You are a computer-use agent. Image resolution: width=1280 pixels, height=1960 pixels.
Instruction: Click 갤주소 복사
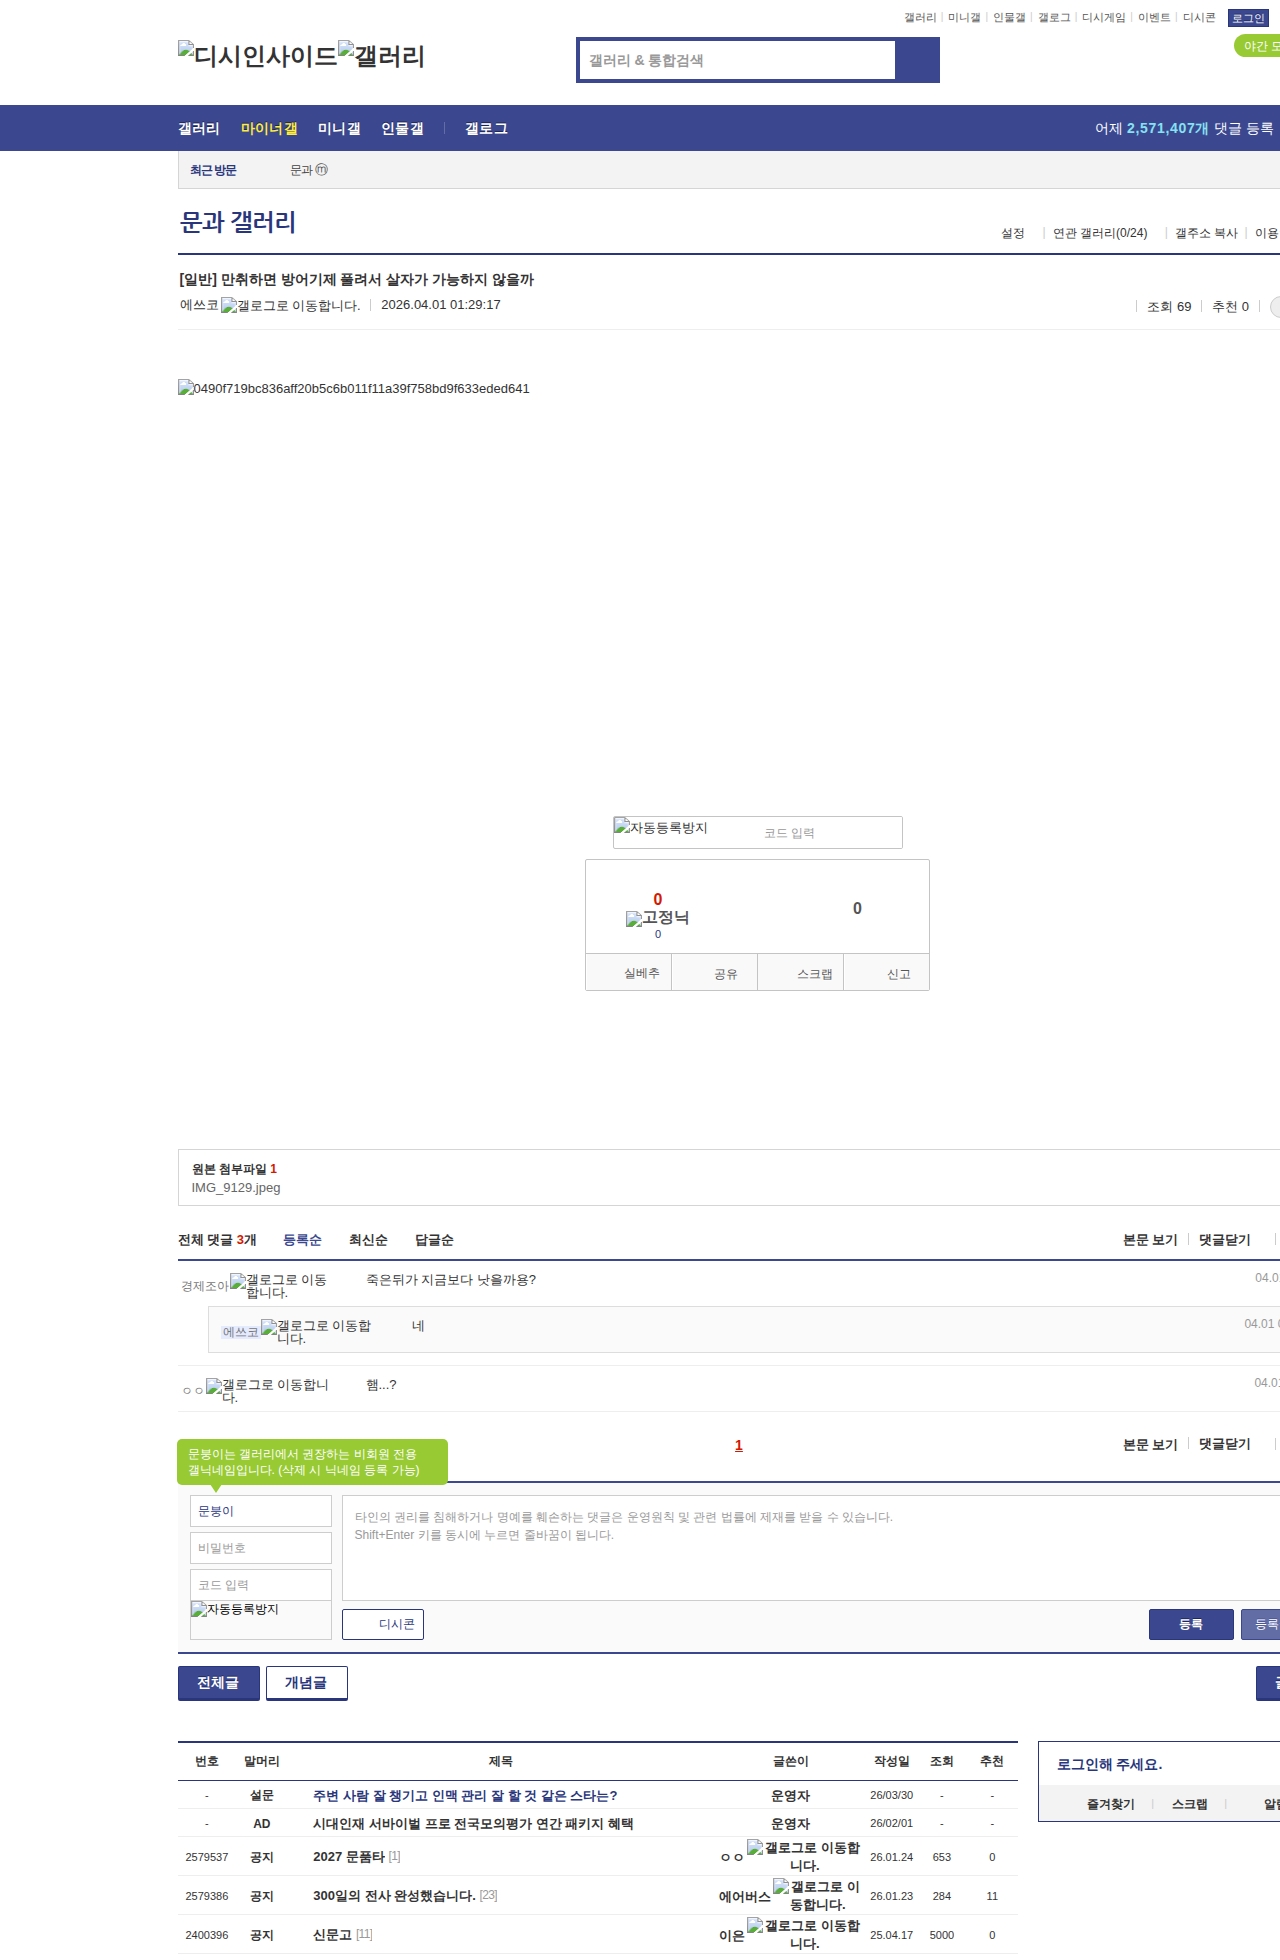[x=1206, y=233]
